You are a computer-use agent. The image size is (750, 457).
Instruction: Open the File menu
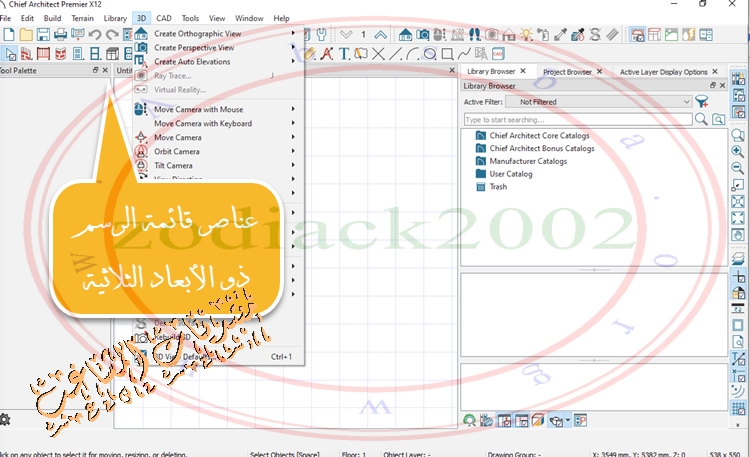(6, 18)
